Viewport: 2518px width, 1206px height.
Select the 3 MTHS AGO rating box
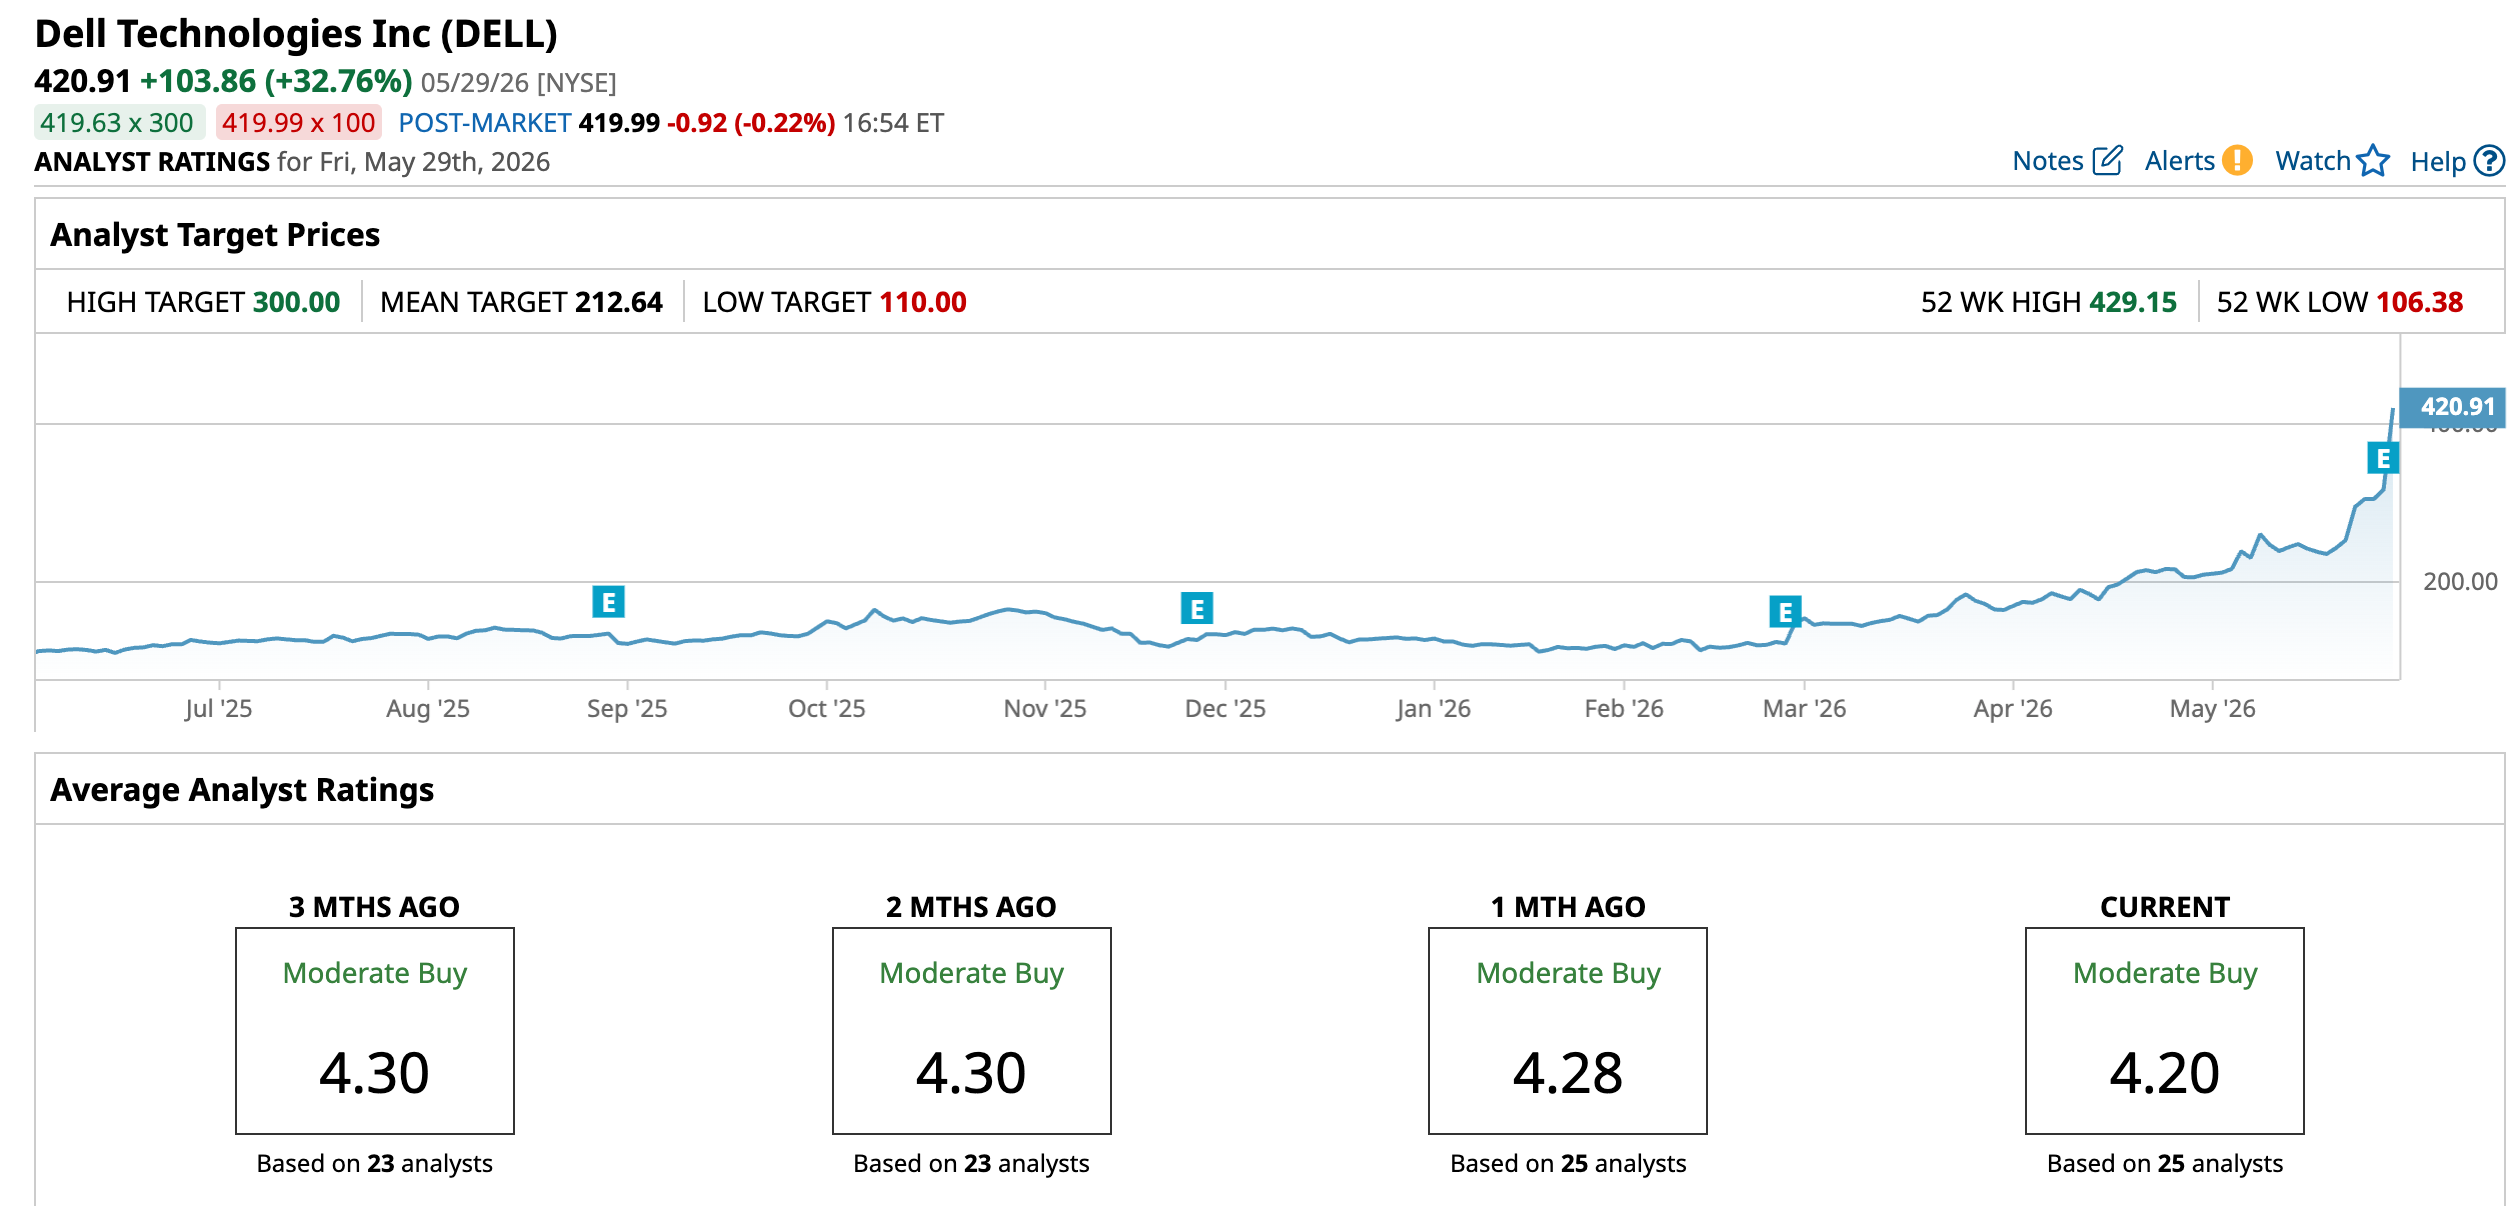(375, 1031)
